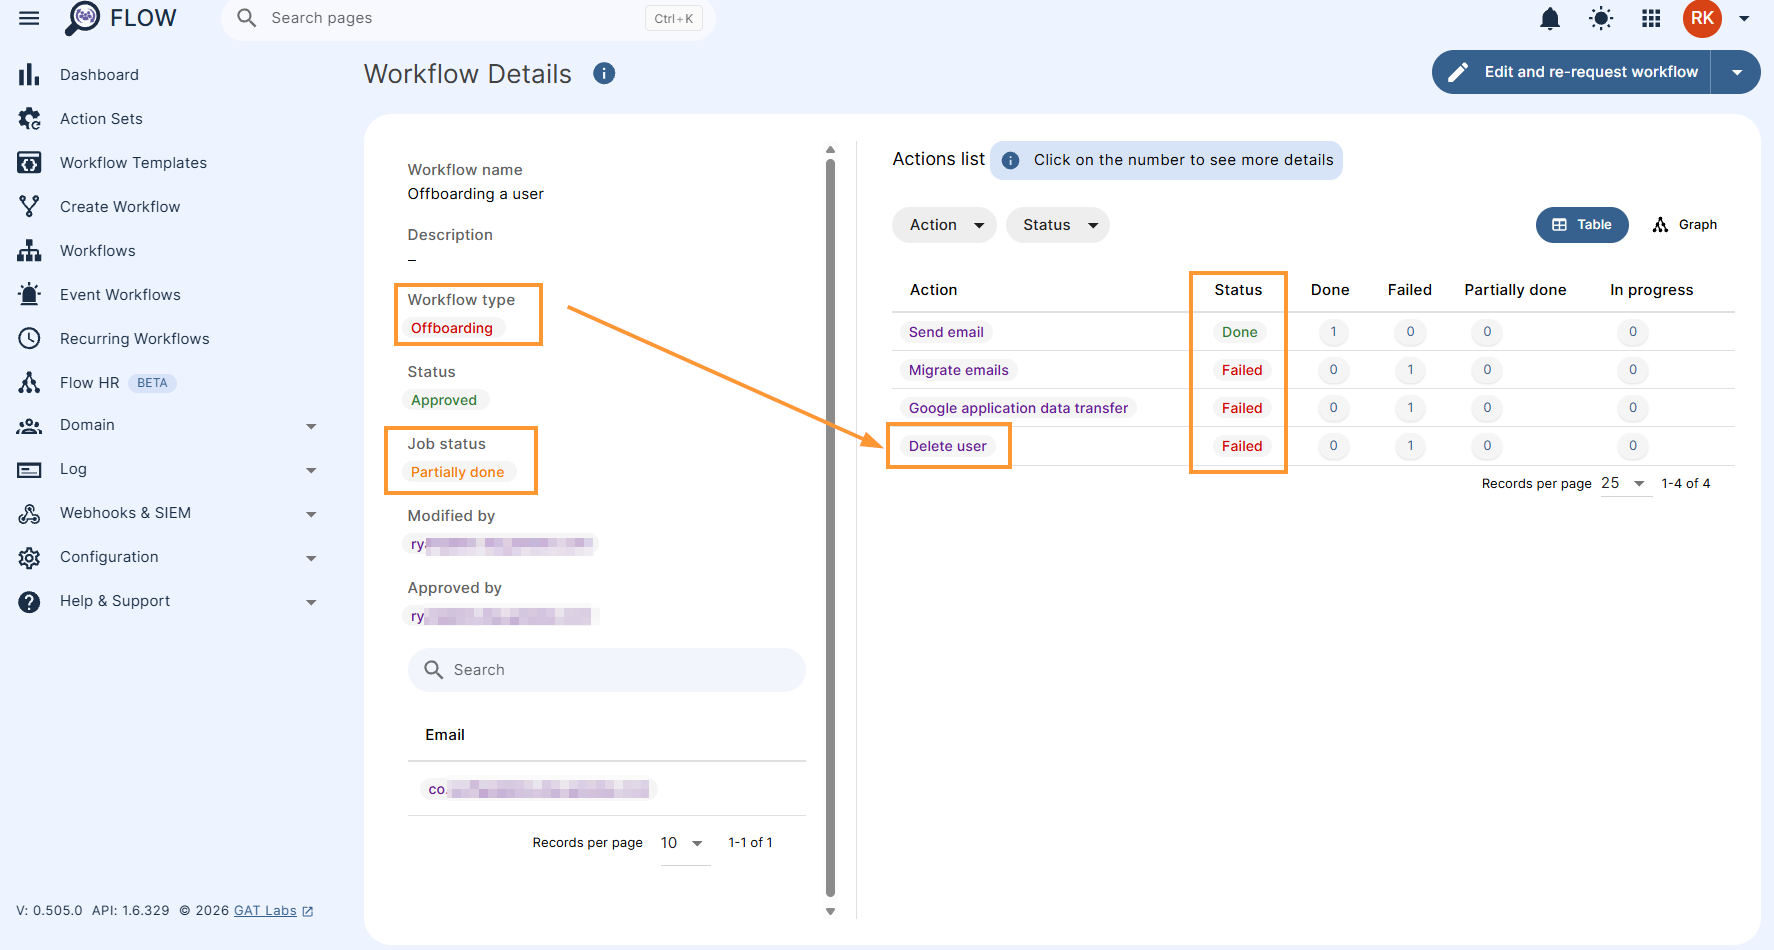Open the hamburger navigation menu
Screen dimensions: 1774x950
pos(29,18)
